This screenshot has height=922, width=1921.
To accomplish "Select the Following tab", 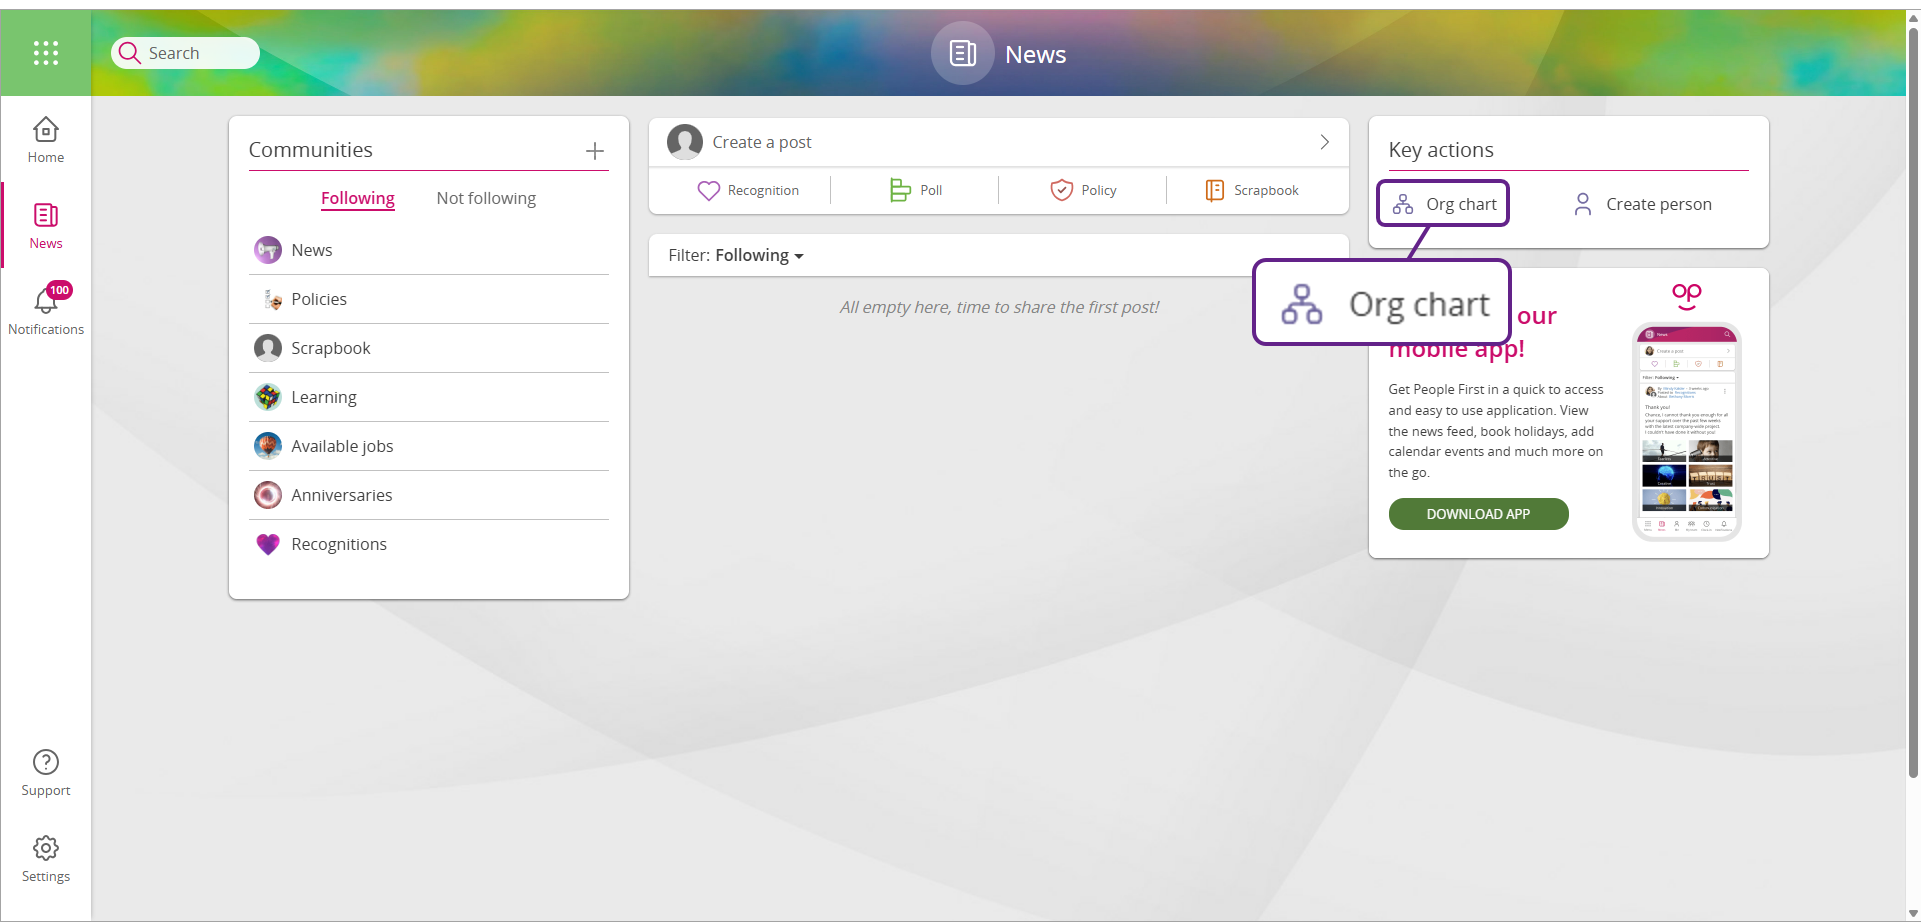I will [358, 199].
